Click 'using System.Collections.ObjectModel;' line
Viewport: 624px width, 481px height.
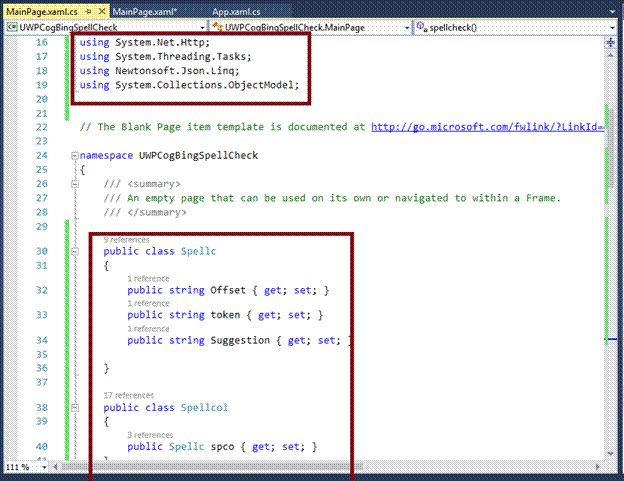click(189, 85)
